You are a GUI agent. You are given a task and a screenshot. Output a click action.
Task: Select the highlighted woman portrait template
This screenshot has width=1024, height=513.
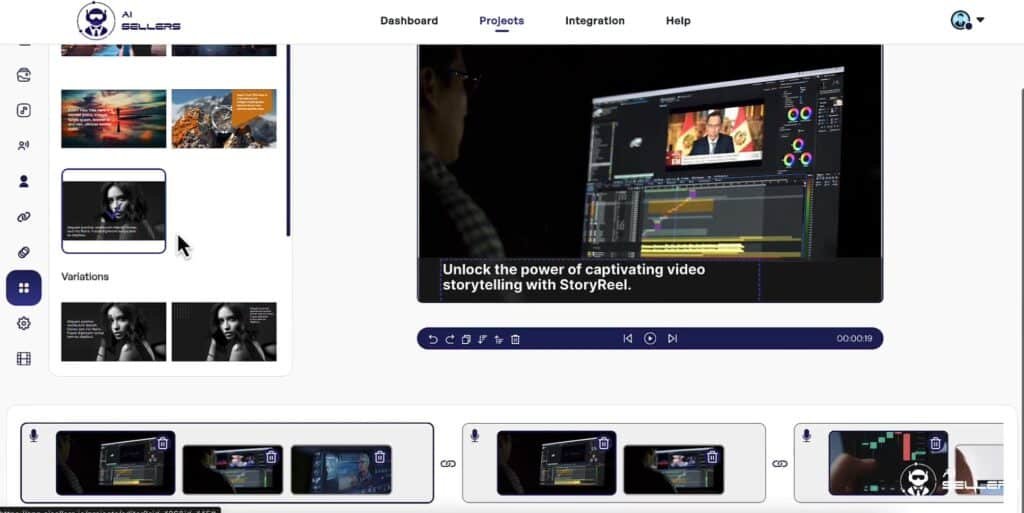point(114,211)
